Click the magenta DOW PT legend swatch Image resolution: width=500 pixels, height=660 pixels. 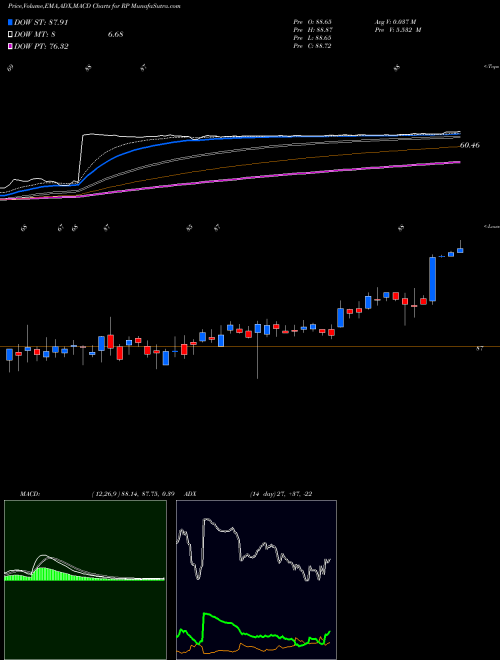click(x=11, y=46)
